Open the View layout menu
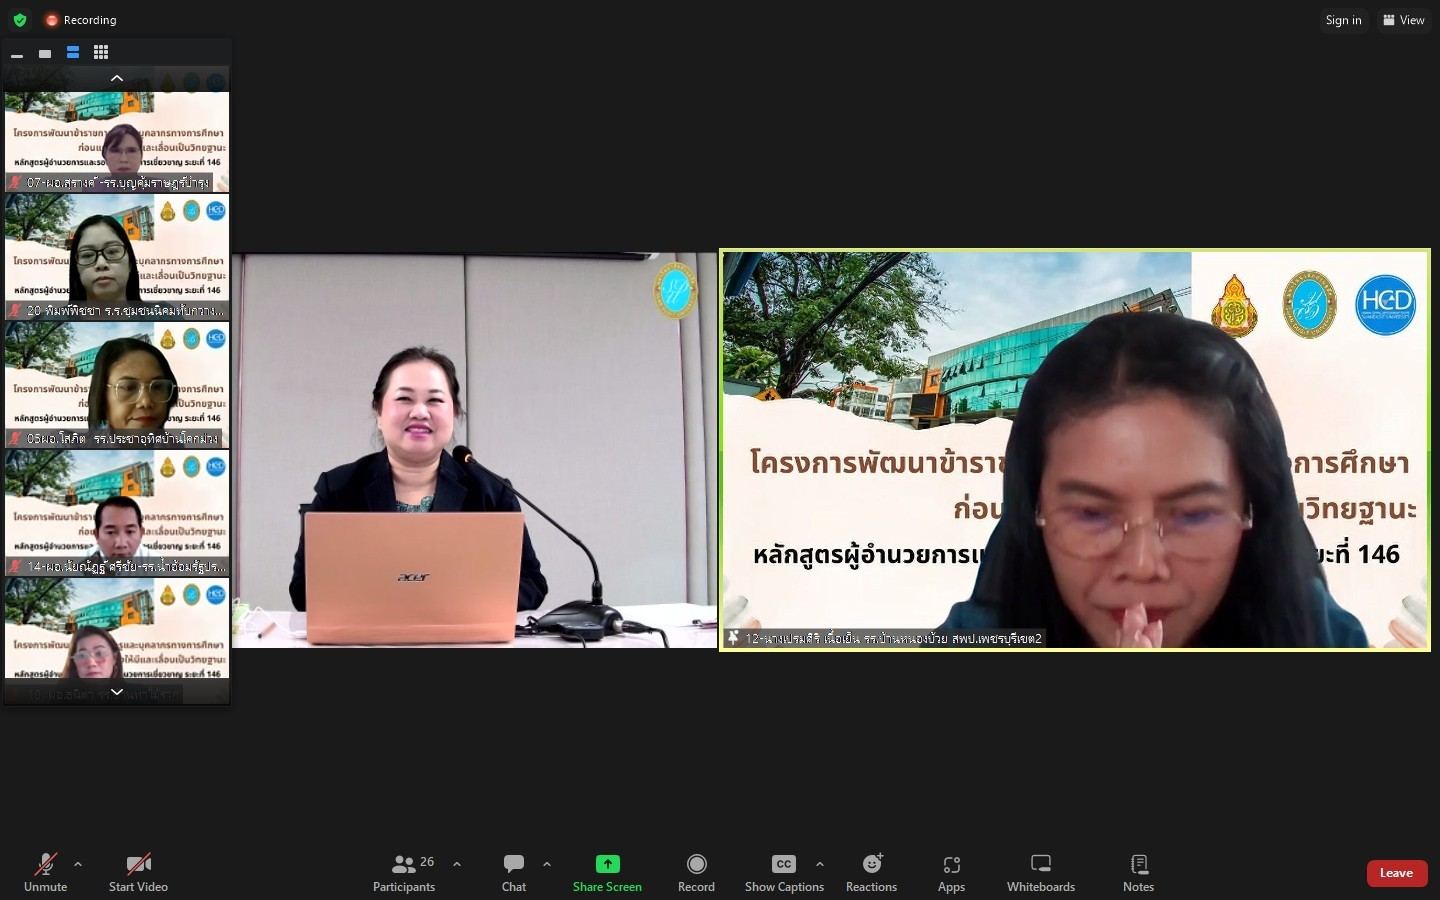Screen dimensions: 1440x900 click(1404, 20)
